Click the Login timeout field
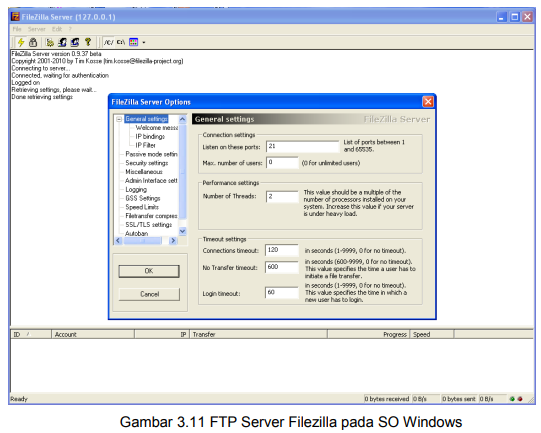The image size is (541, 433). (282, 293)
